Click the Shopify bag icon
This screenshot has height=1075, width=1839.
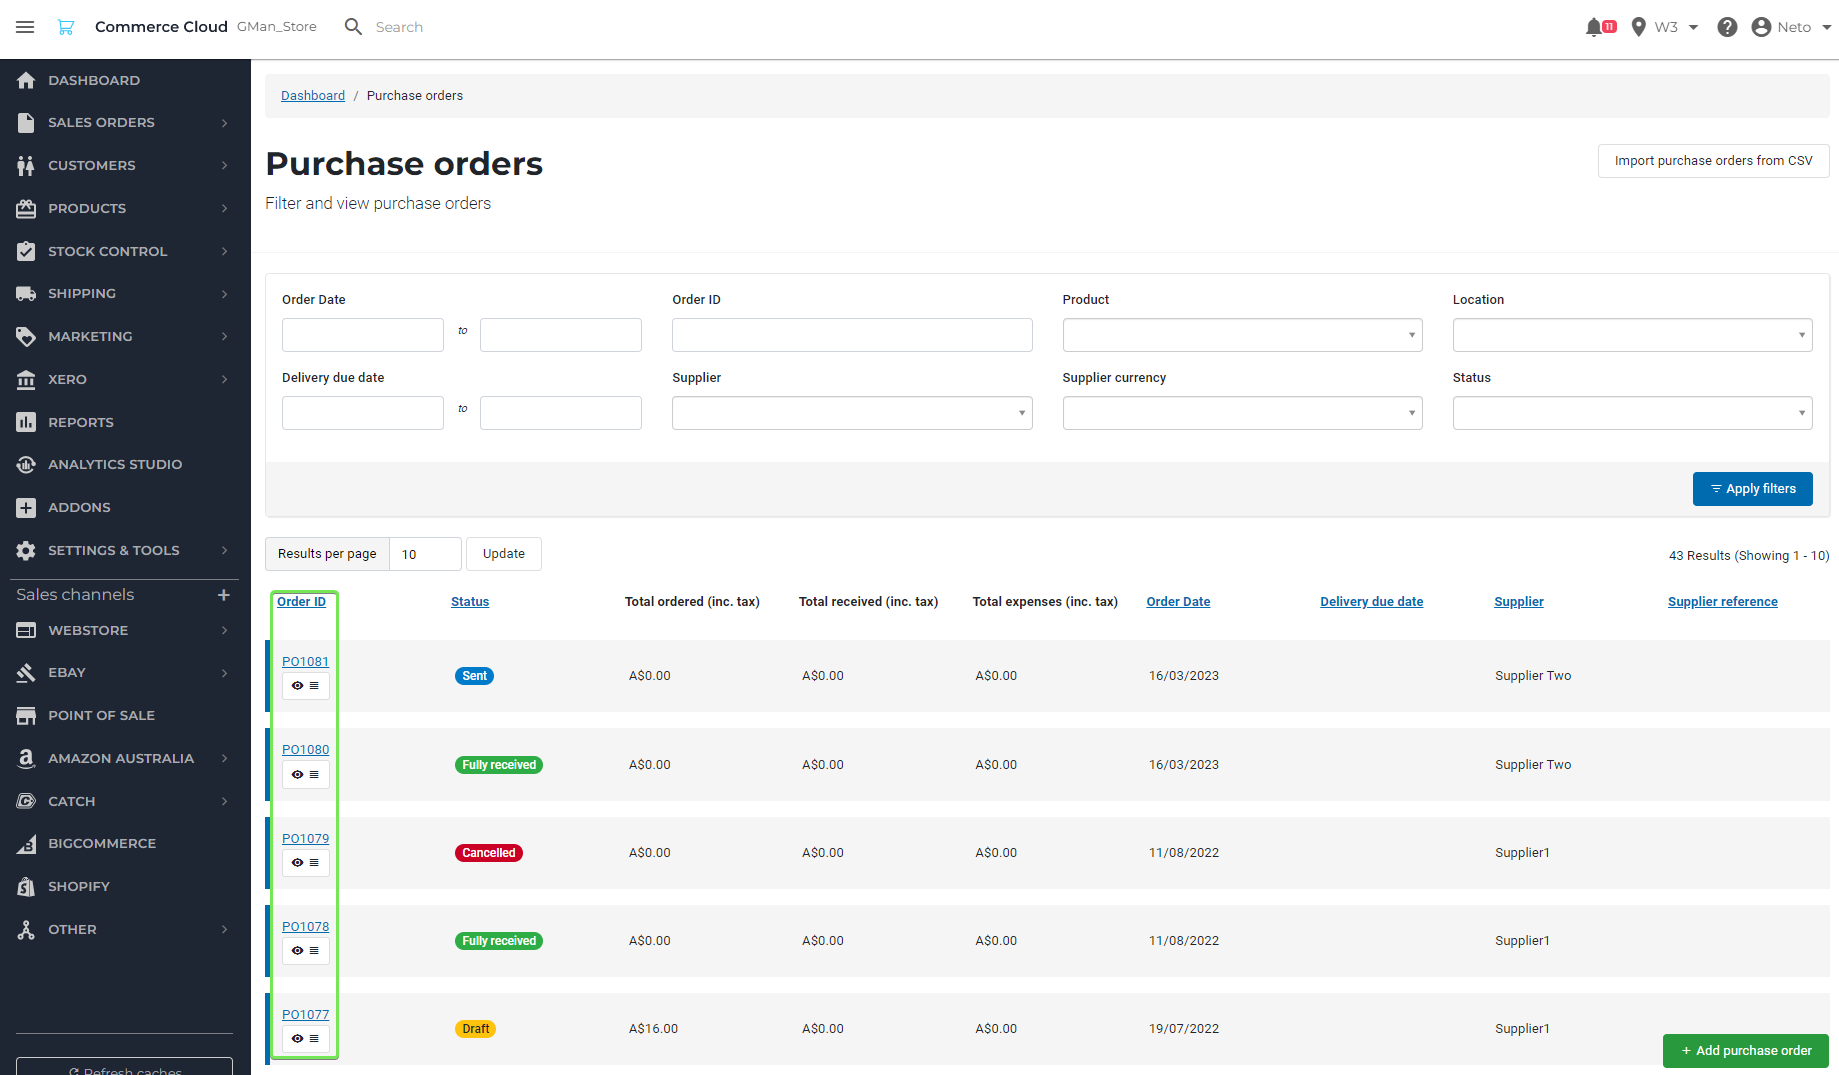click(x=26, y=886)
